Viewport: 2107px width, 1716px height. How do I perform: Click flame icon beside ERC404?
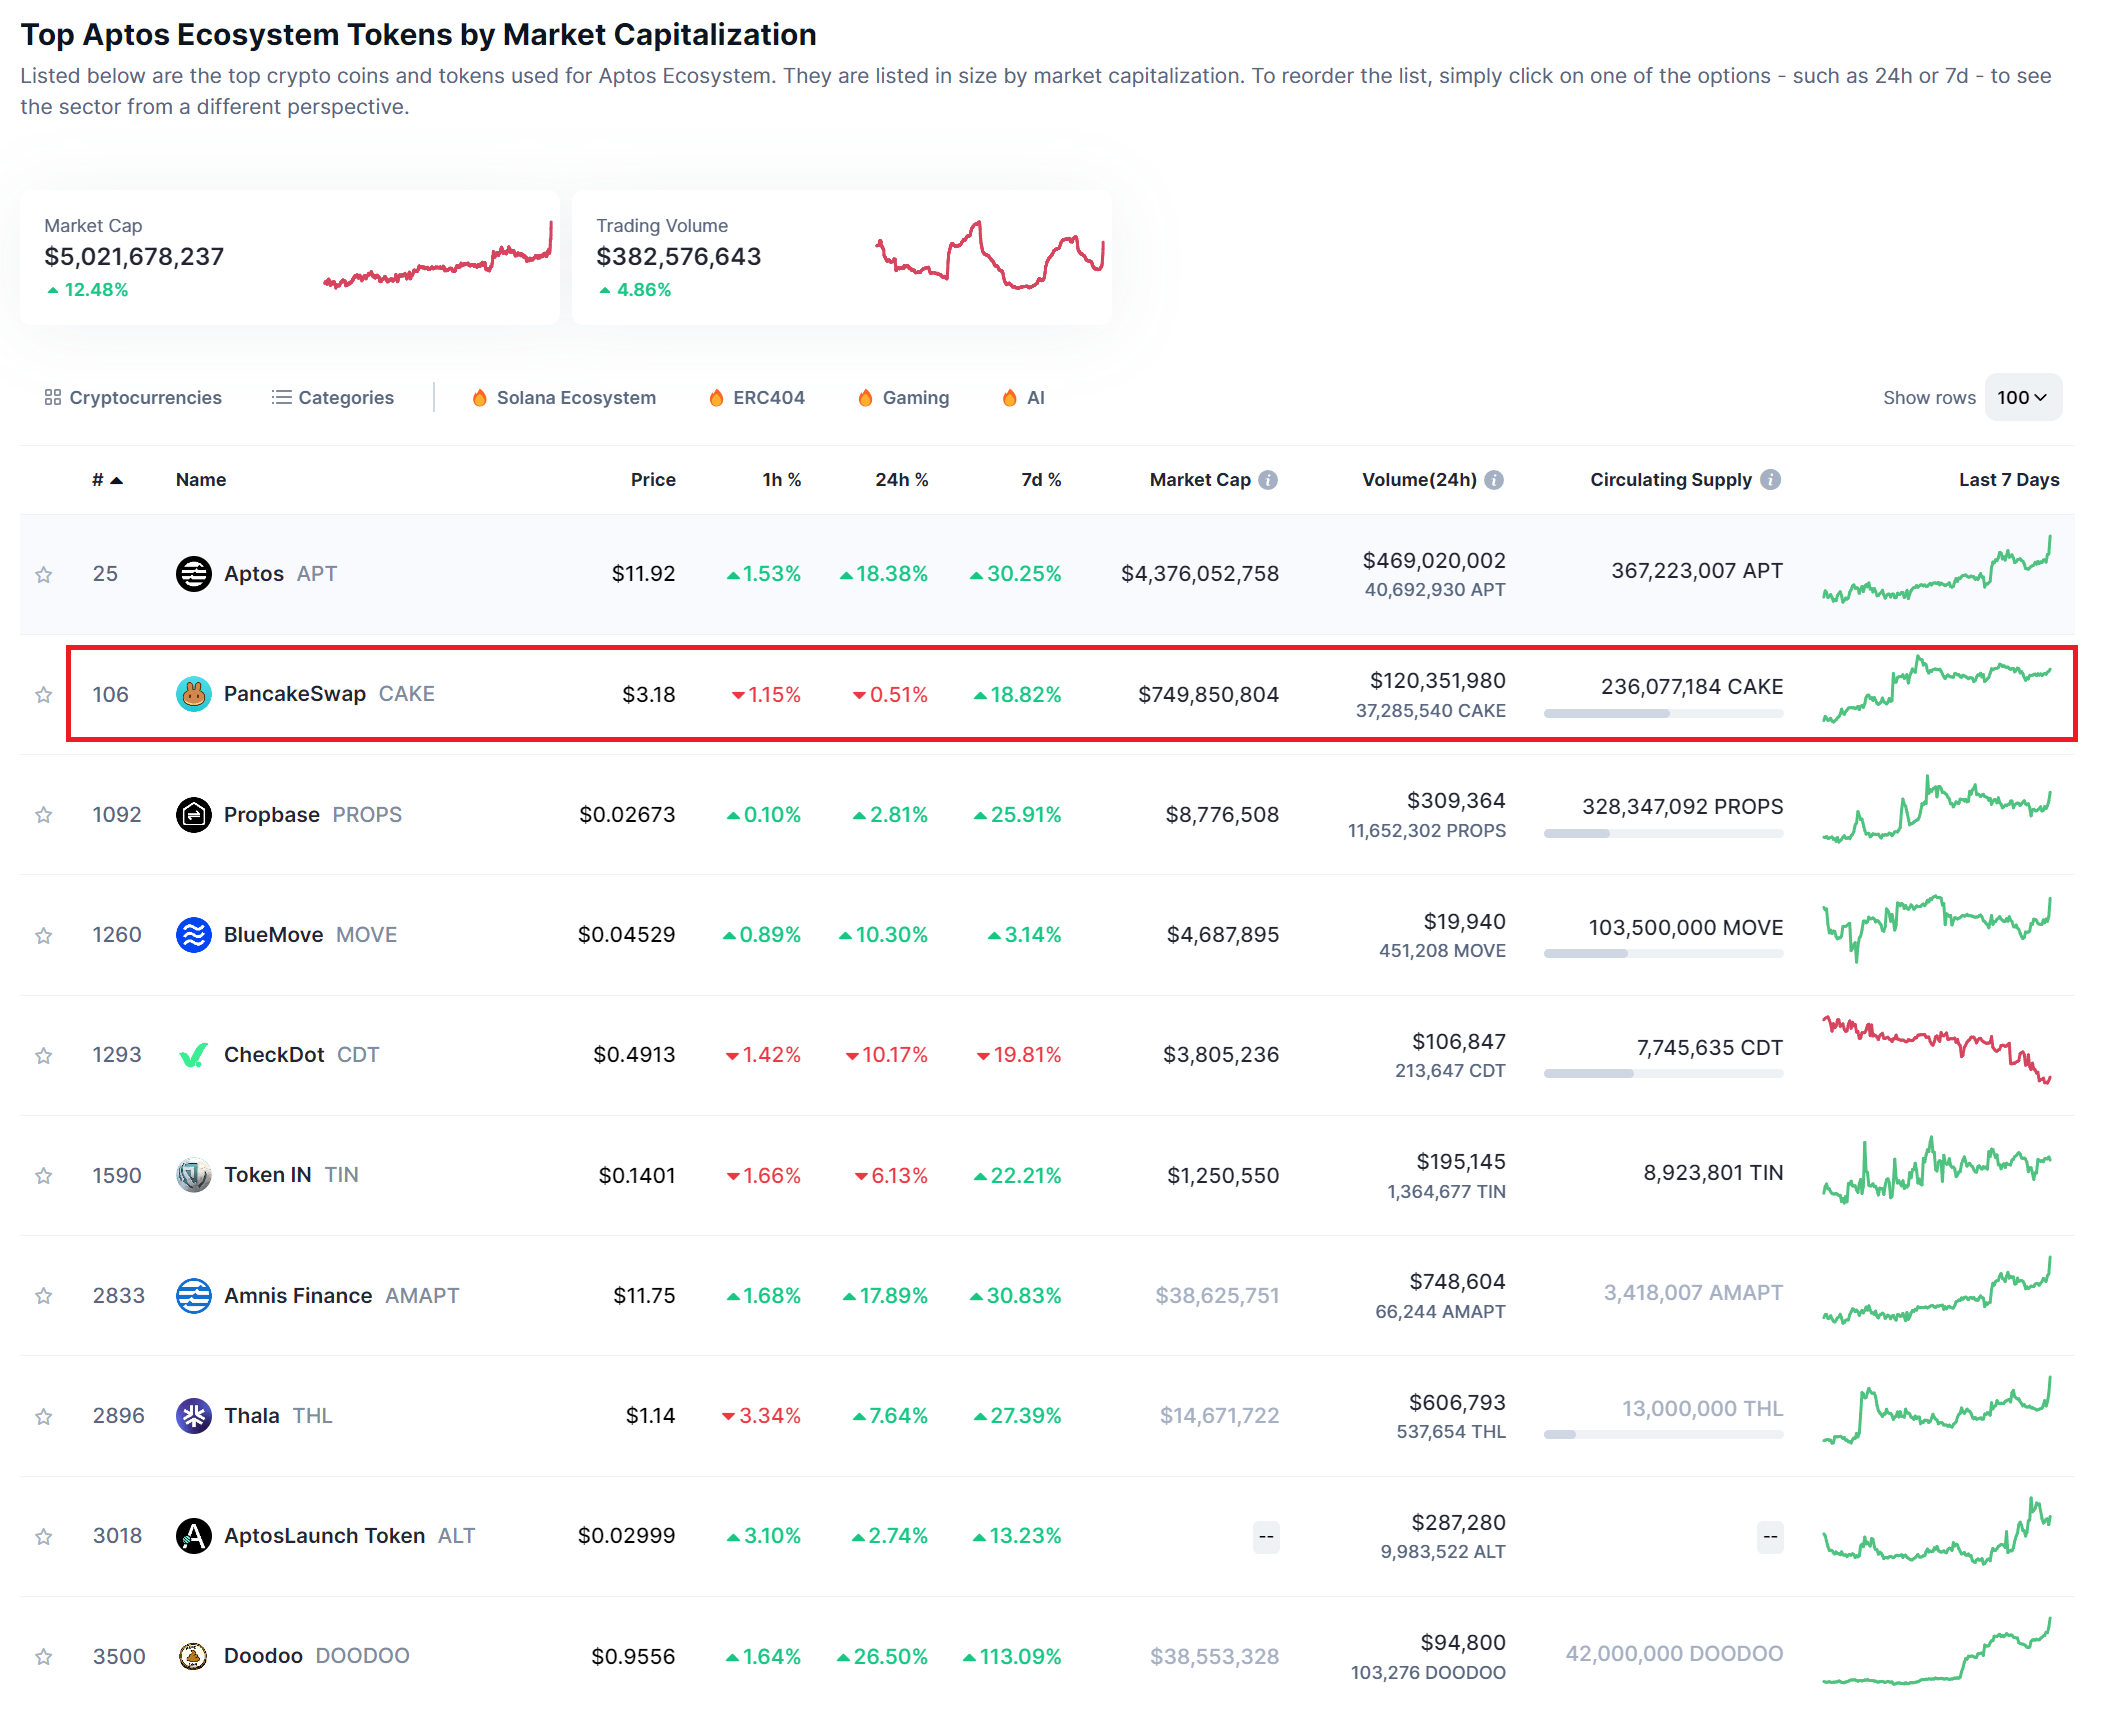point(716,398)
